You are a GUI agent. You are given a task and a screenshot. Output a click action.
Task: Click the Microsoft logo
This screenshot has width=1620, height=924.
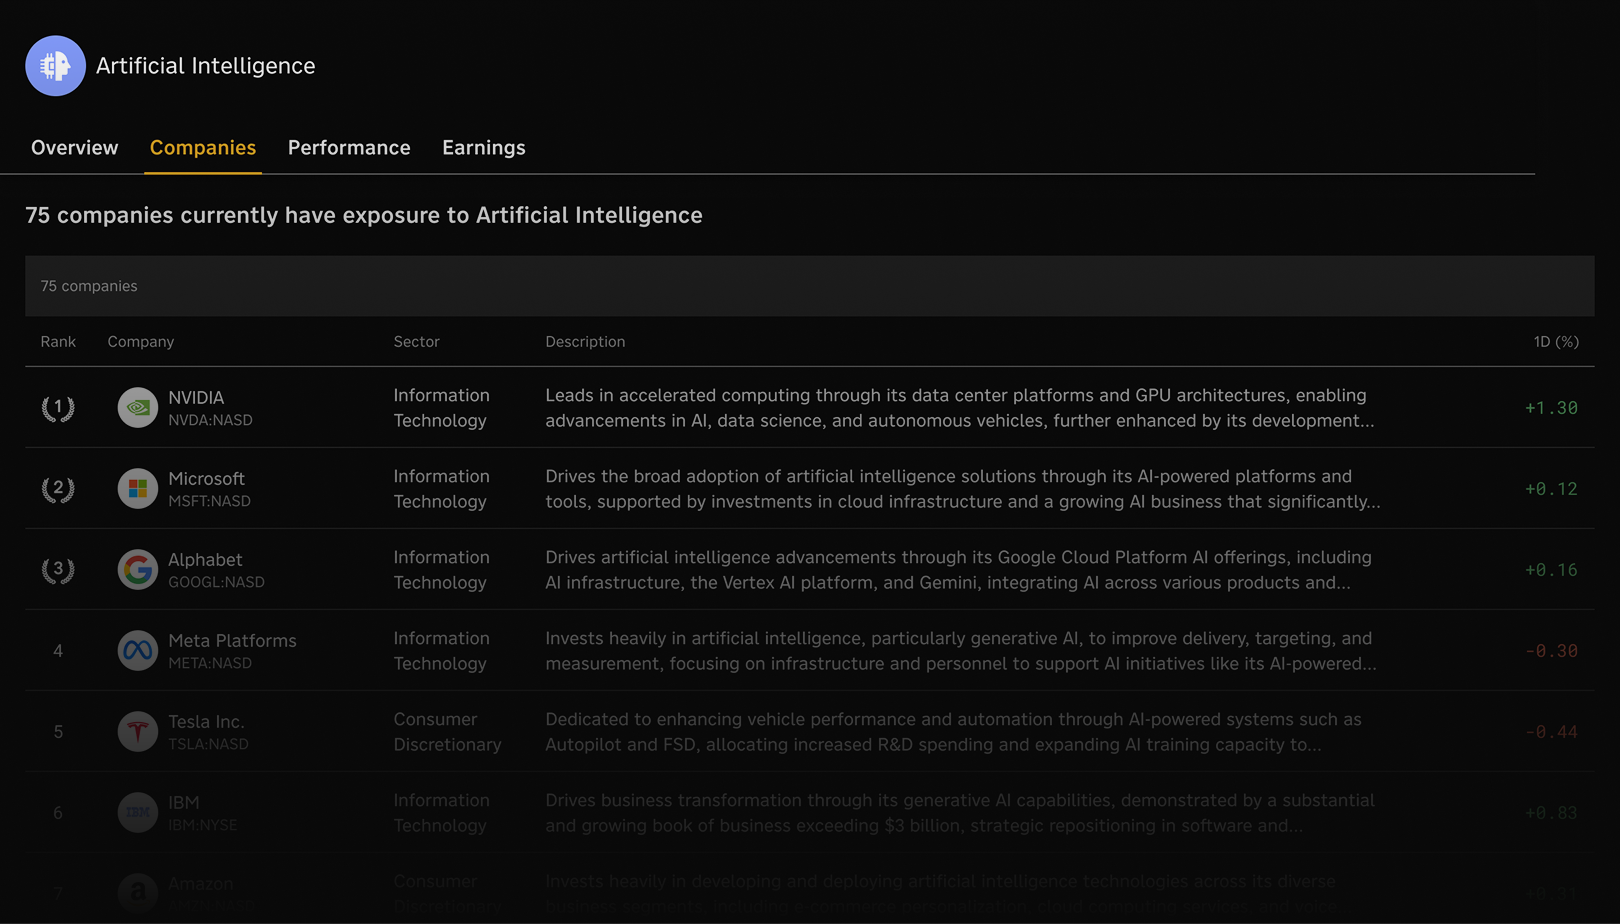[137, 488]
